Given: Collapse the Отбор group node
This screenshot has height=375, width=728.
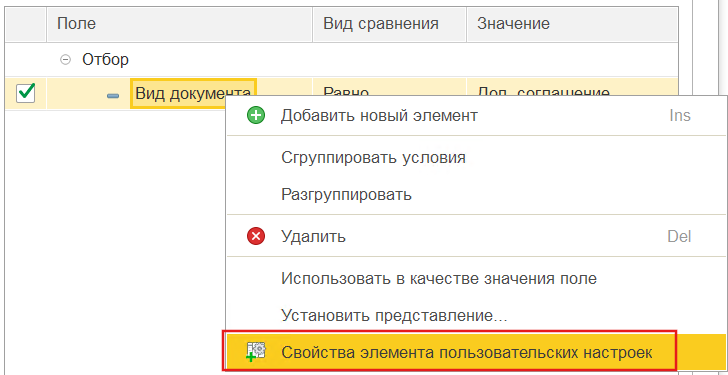Looking at the screenshot, I should pos(66,59).
